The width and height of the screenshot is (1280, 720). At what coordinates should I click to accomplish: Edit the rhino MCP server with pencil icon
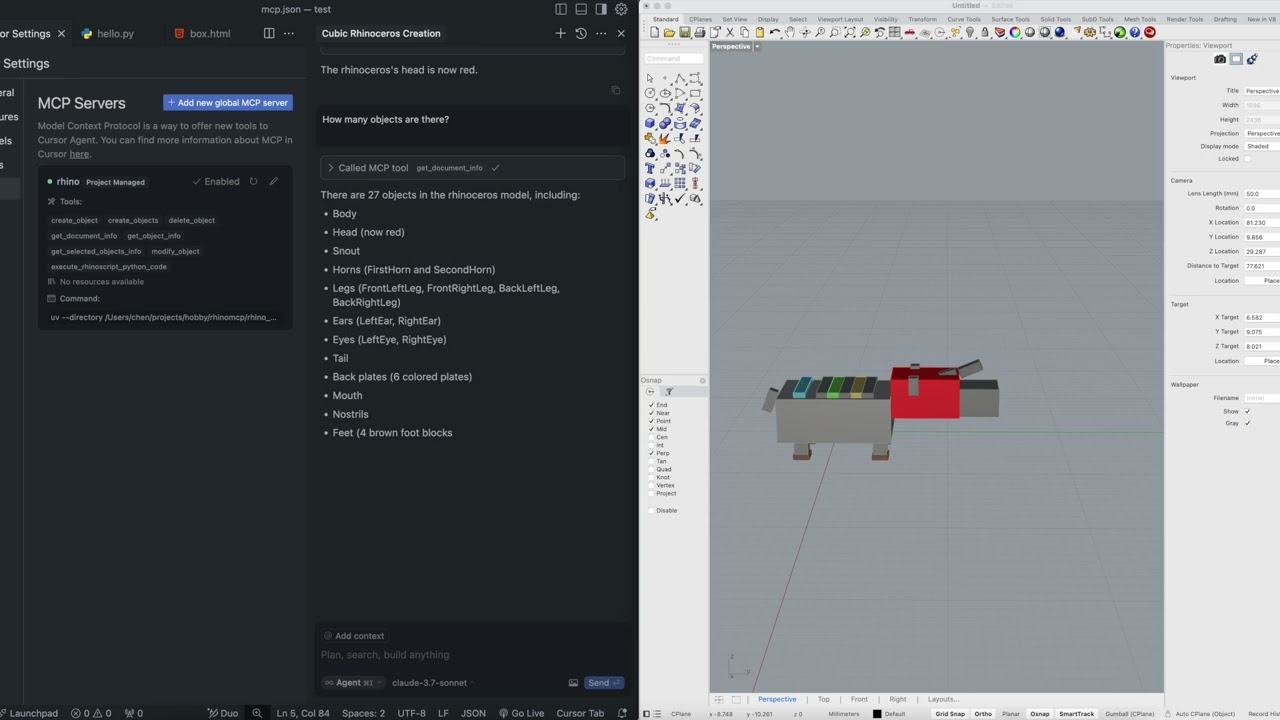pos(273,181)
